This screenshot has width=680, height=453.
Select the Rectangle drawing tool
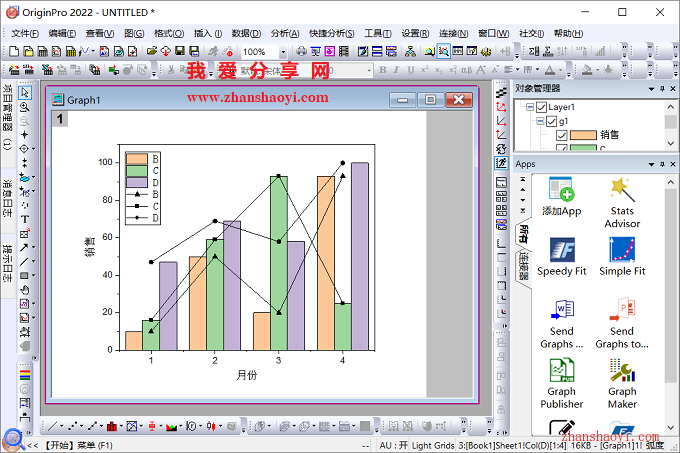tap(24, 275)
